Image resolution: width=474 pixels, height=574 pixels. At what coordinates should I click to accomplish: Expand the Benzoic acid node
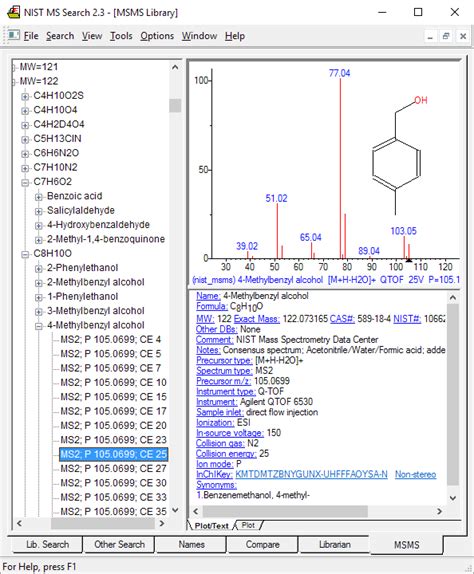tap(38, 197)
